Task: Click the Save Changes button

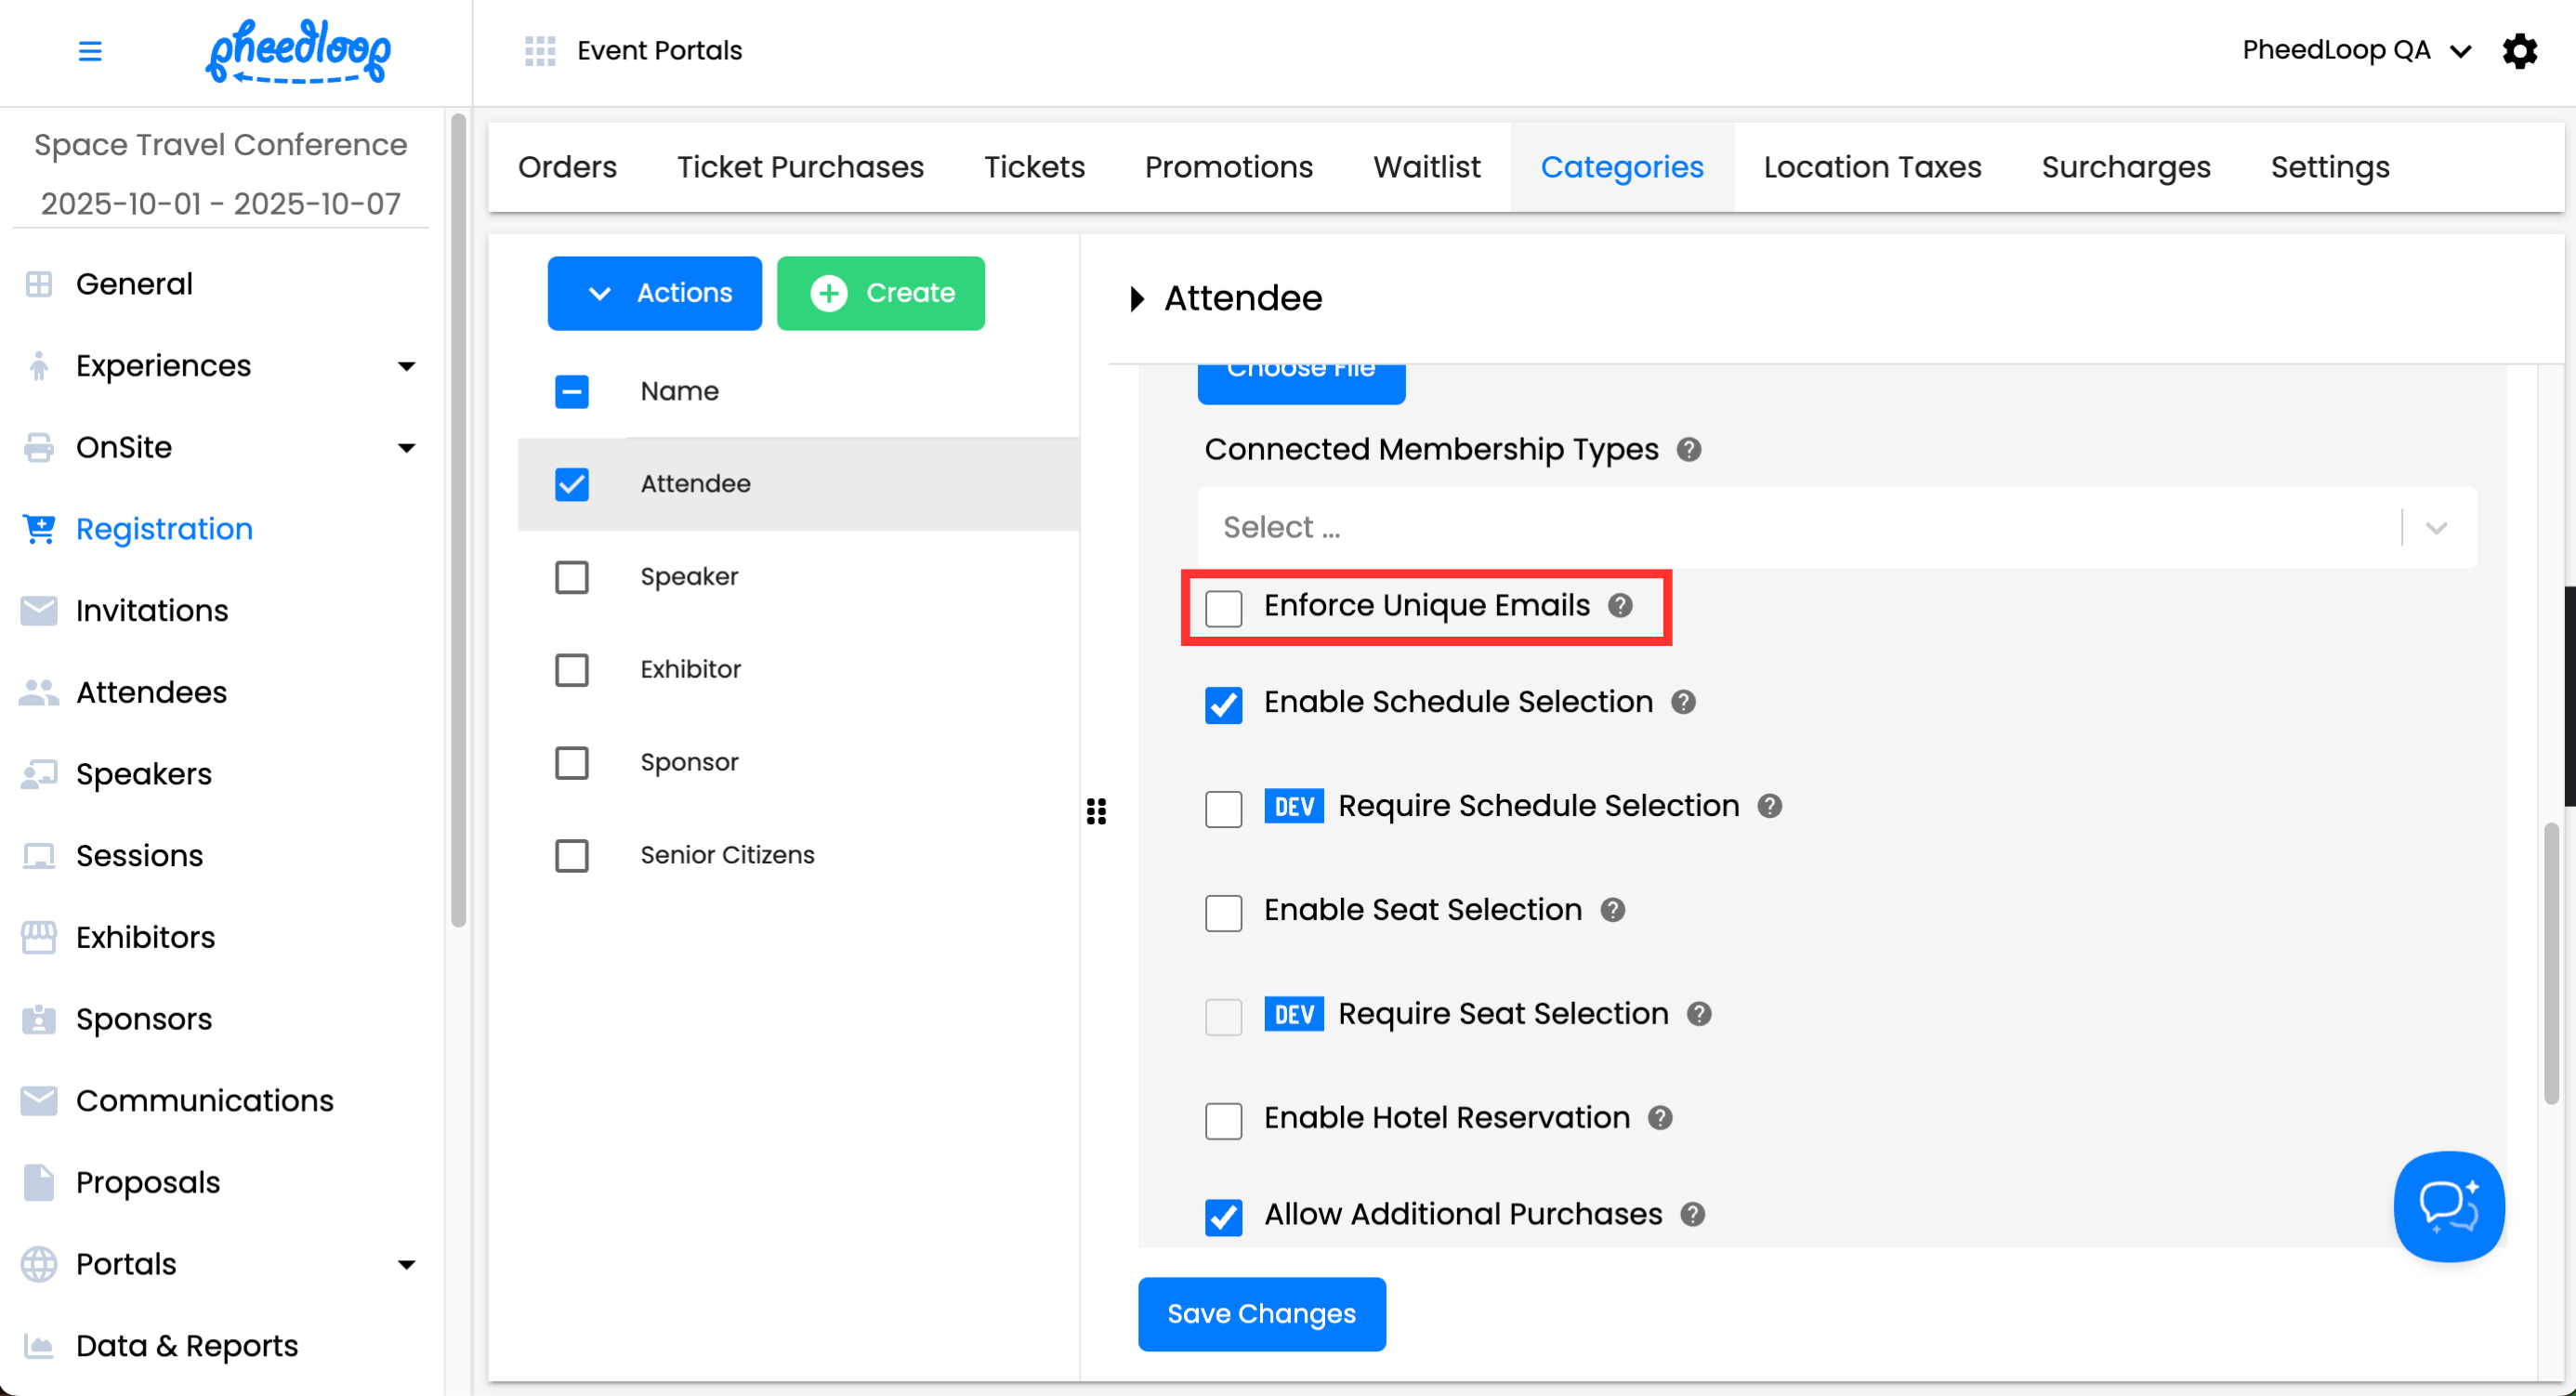Action: (x=1261, y=1314)
